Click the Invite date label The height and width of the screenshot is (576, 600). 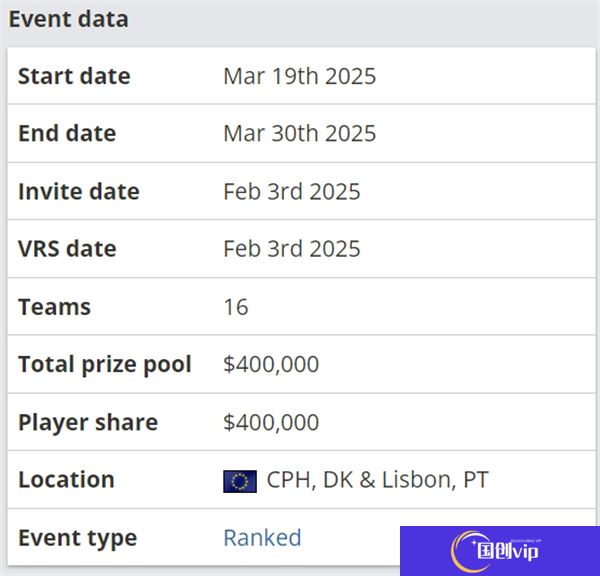pyautogui.click(x=79, y=191)
